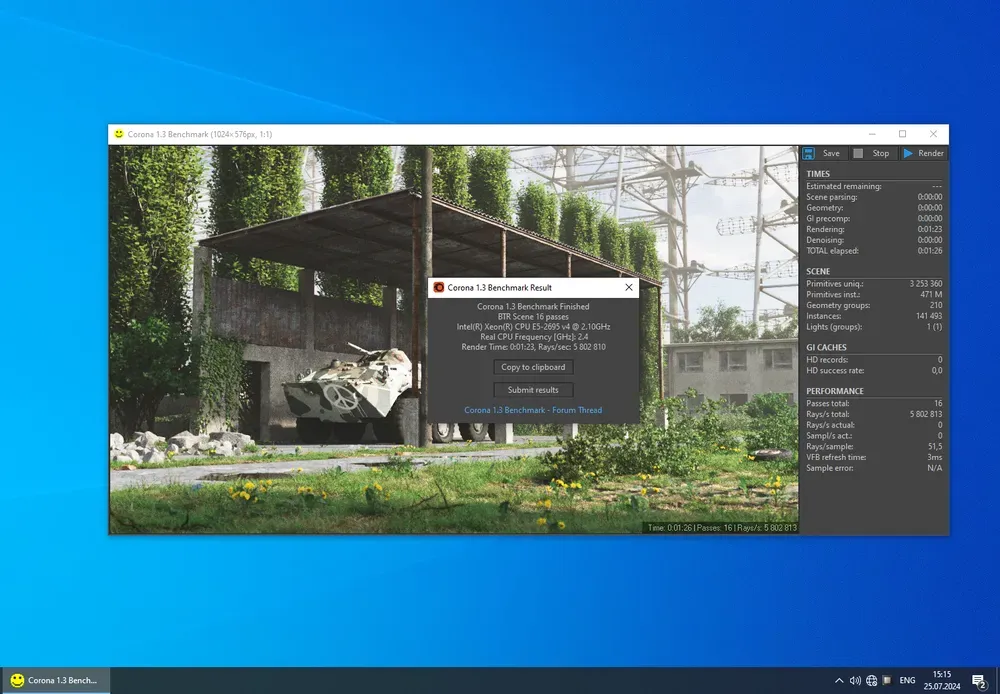Open the notification center with 2 notifications
This screenshot has height=694, width=1000.
[979, 681]
